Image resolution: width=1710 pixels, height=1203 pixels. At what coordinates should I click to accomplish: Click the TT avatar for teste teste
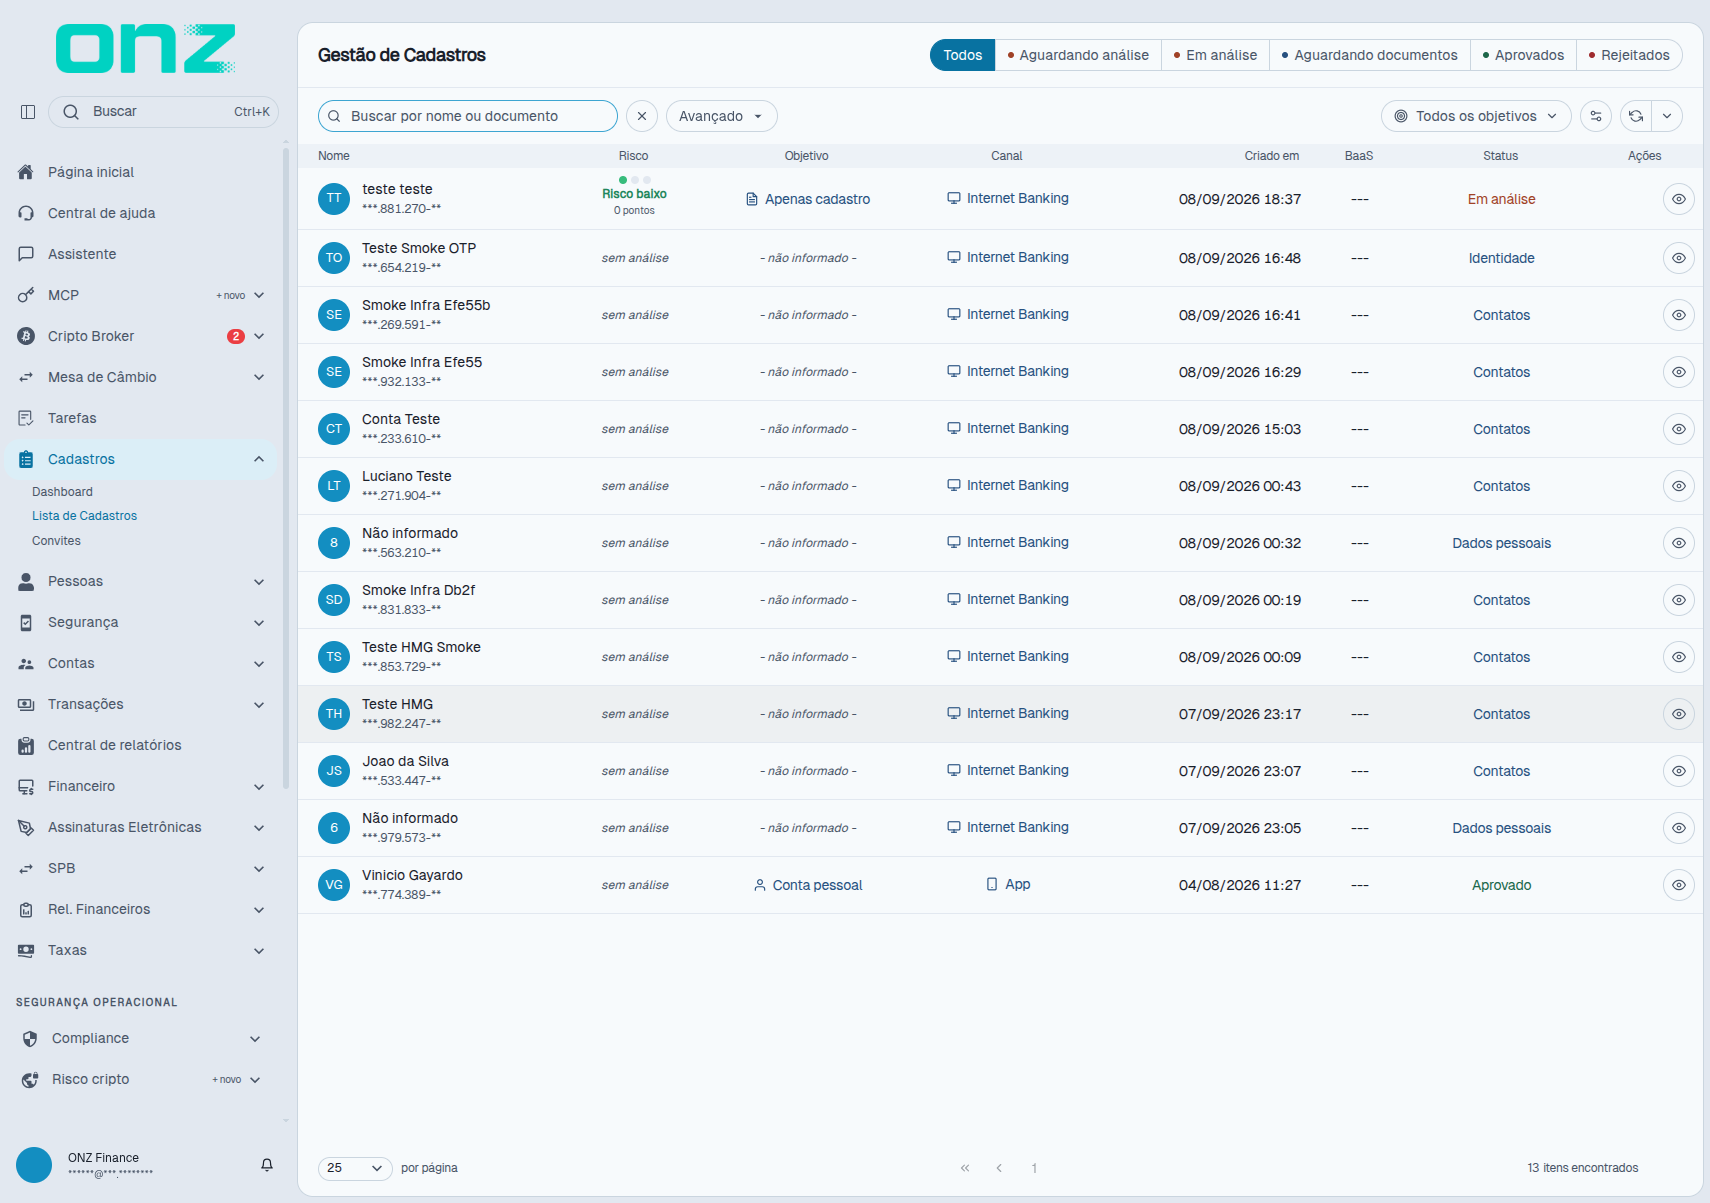tap(334, 199)
